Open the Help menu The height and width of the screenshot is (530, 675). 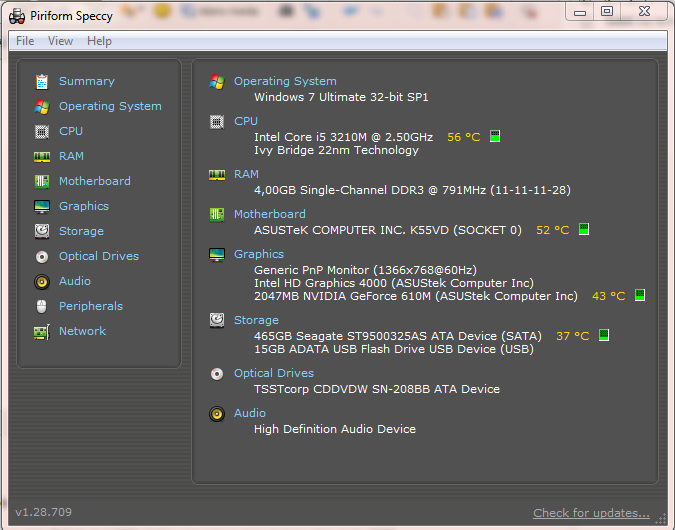point(99,41)
